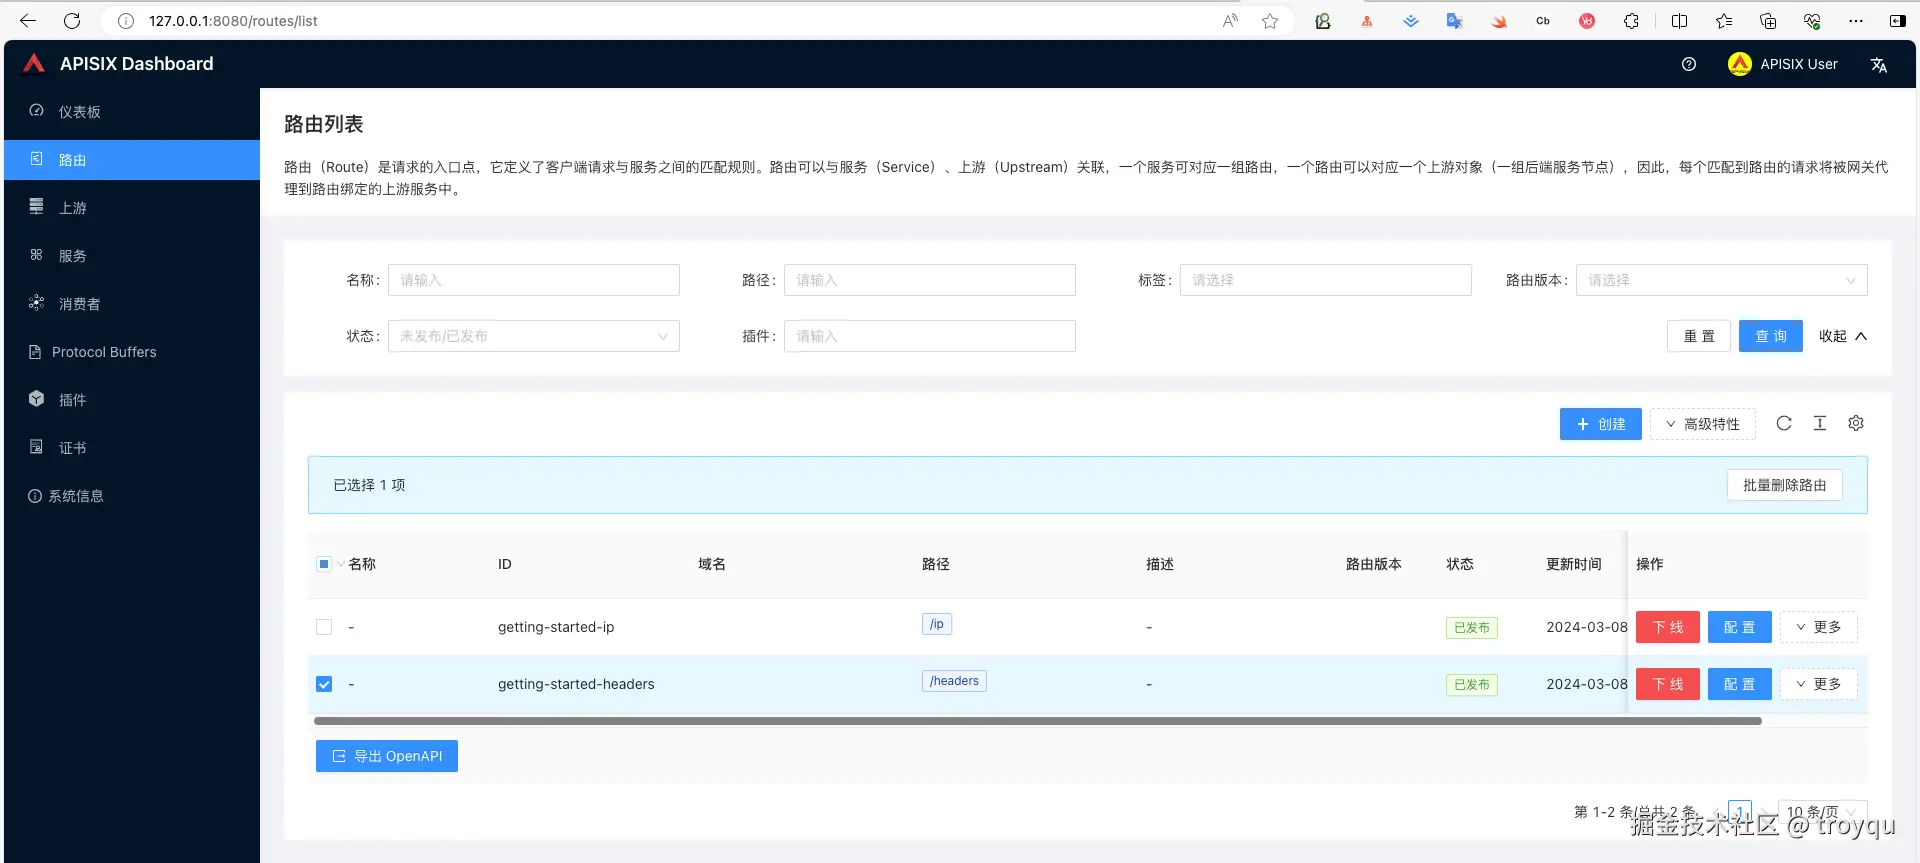Viewport: 1920px width, 863px height.
Task: Open 更多 menu for getting-started-headers
Action: (x=1819, y=684)
